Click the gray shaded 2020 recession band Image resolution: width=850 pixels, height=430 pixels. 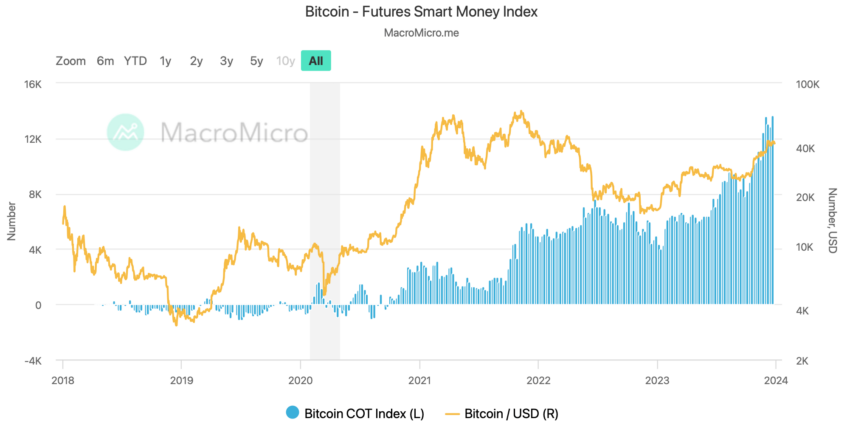325,221
